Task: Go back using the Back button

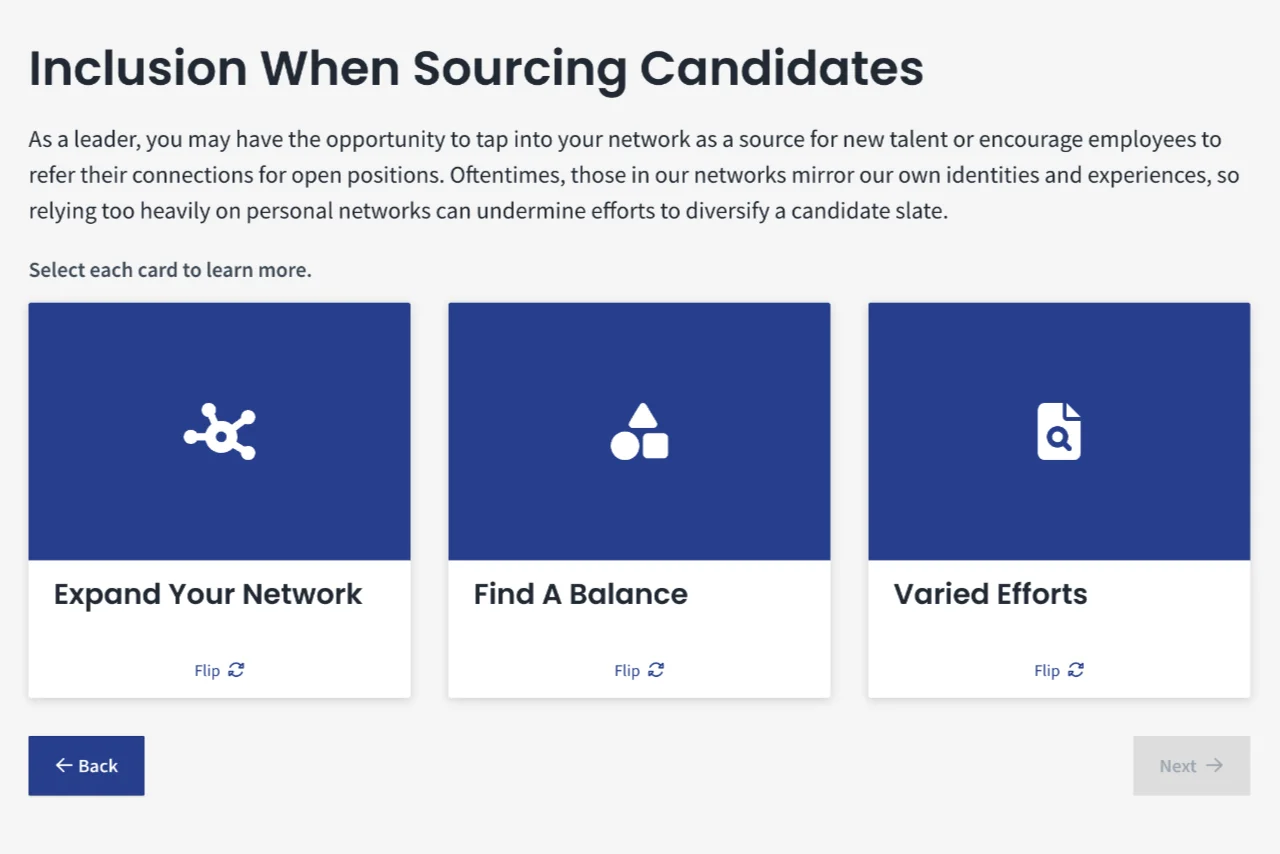Action: (86, 766)
